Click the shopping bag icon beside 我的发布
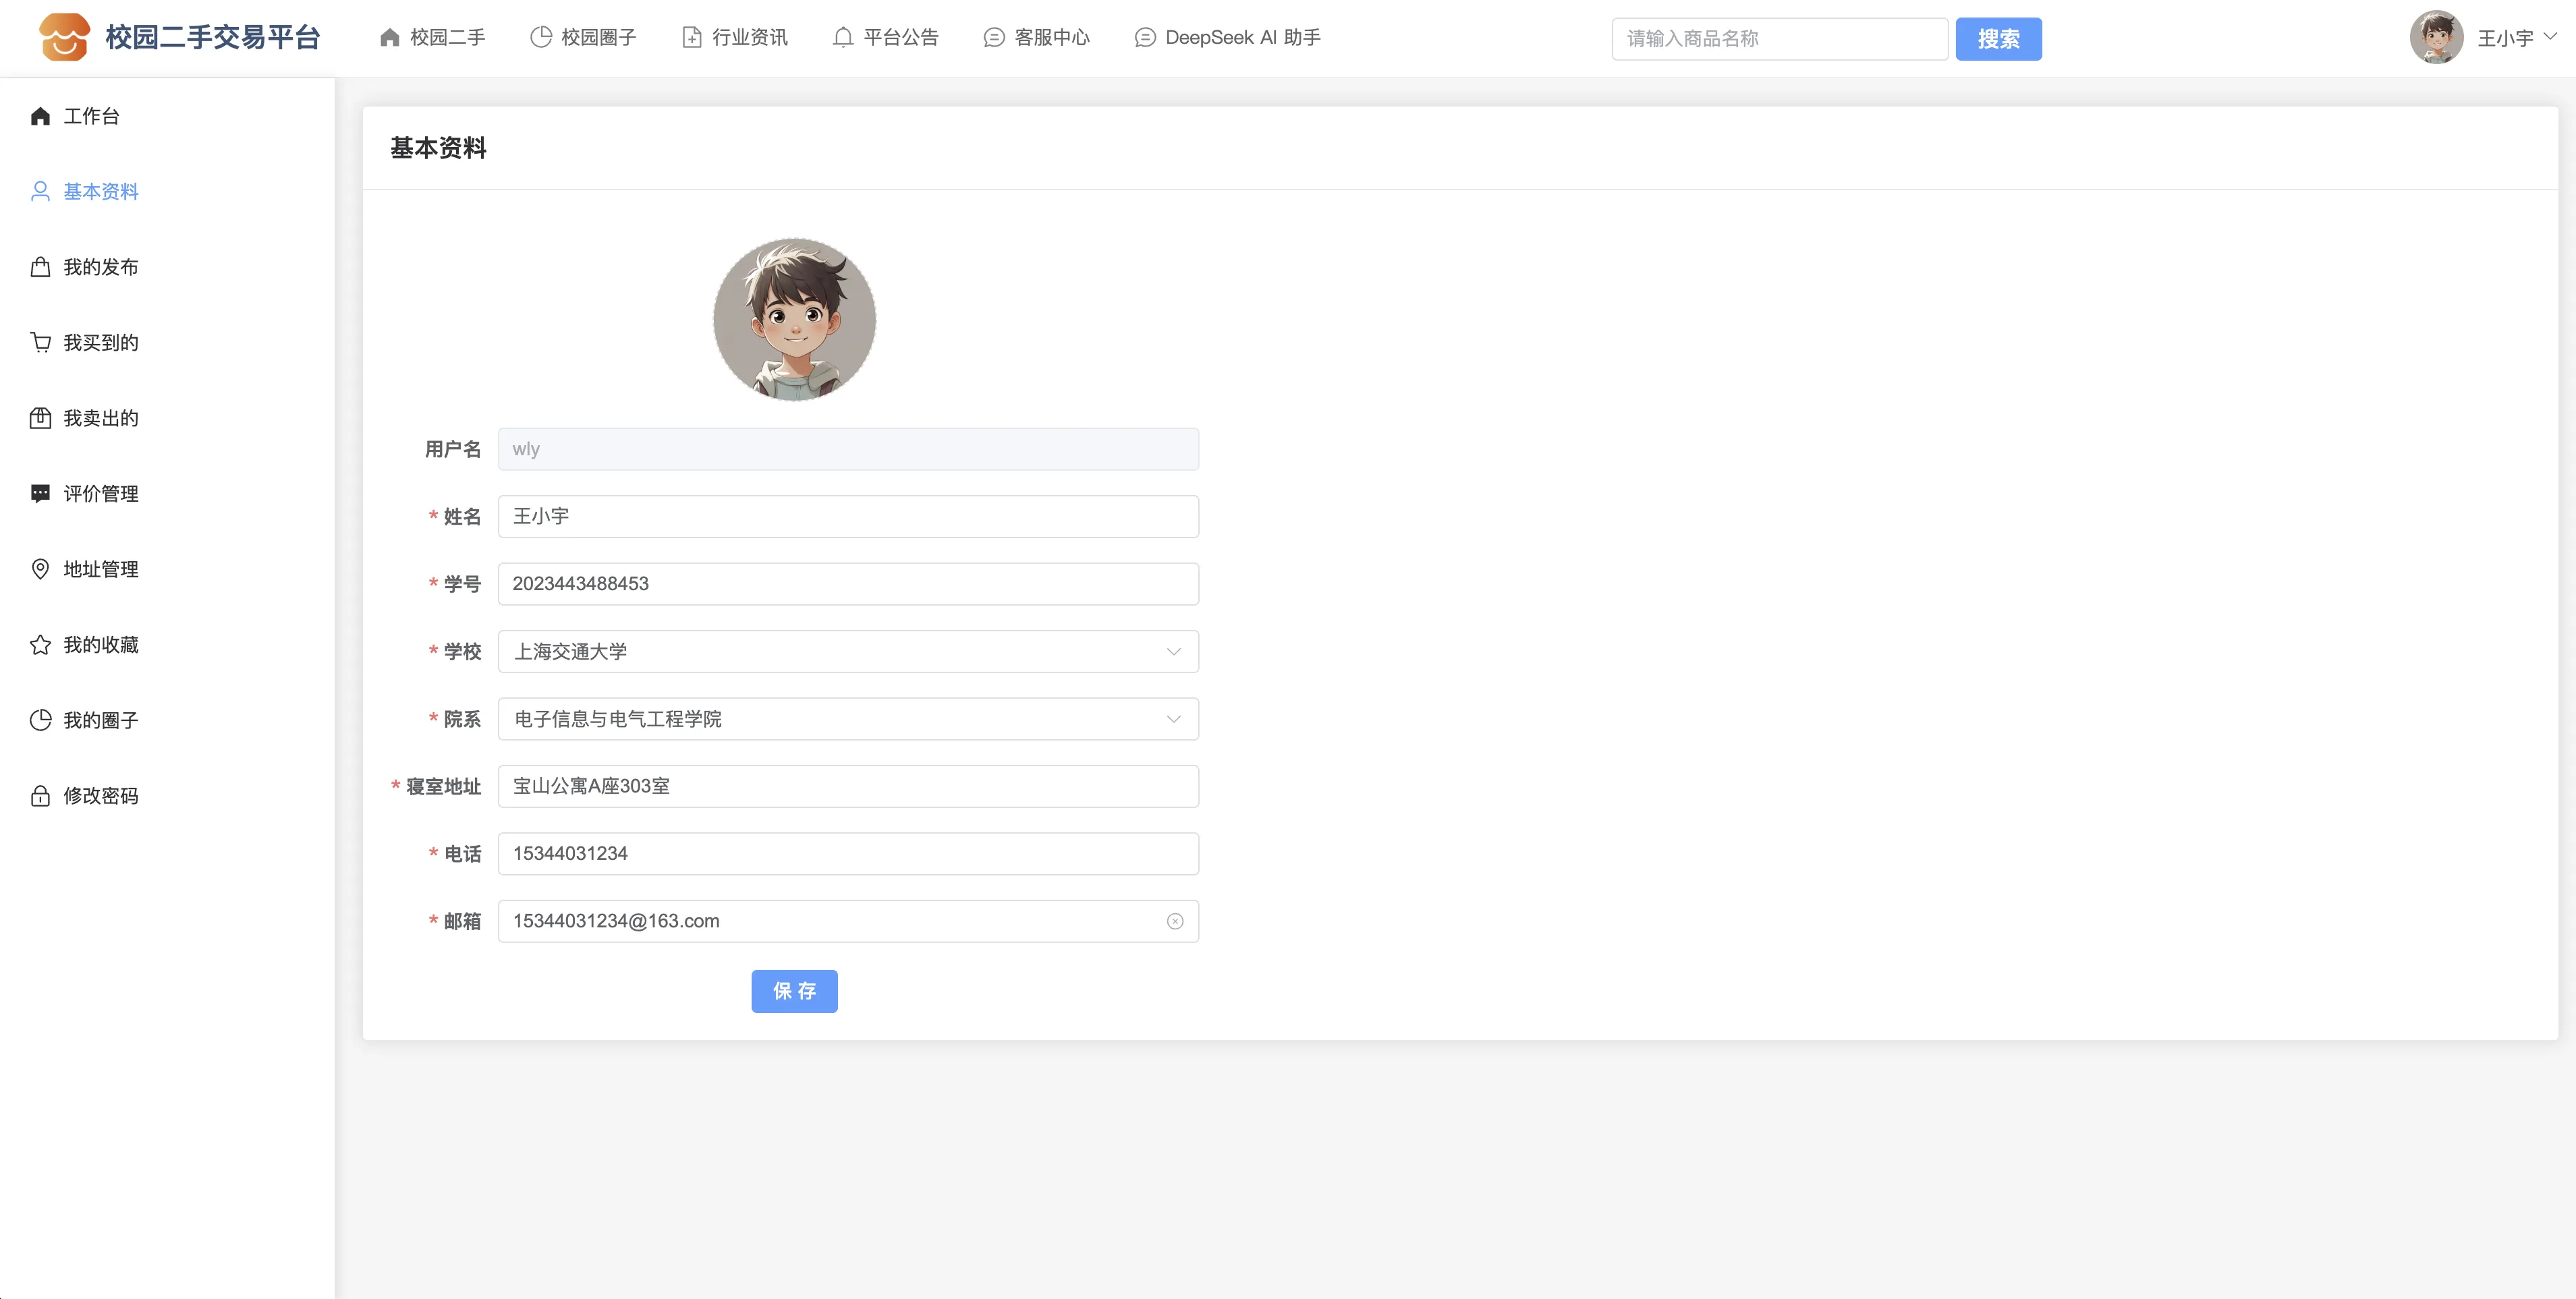Screen dimensions: 2576x1299 point(40,267)
